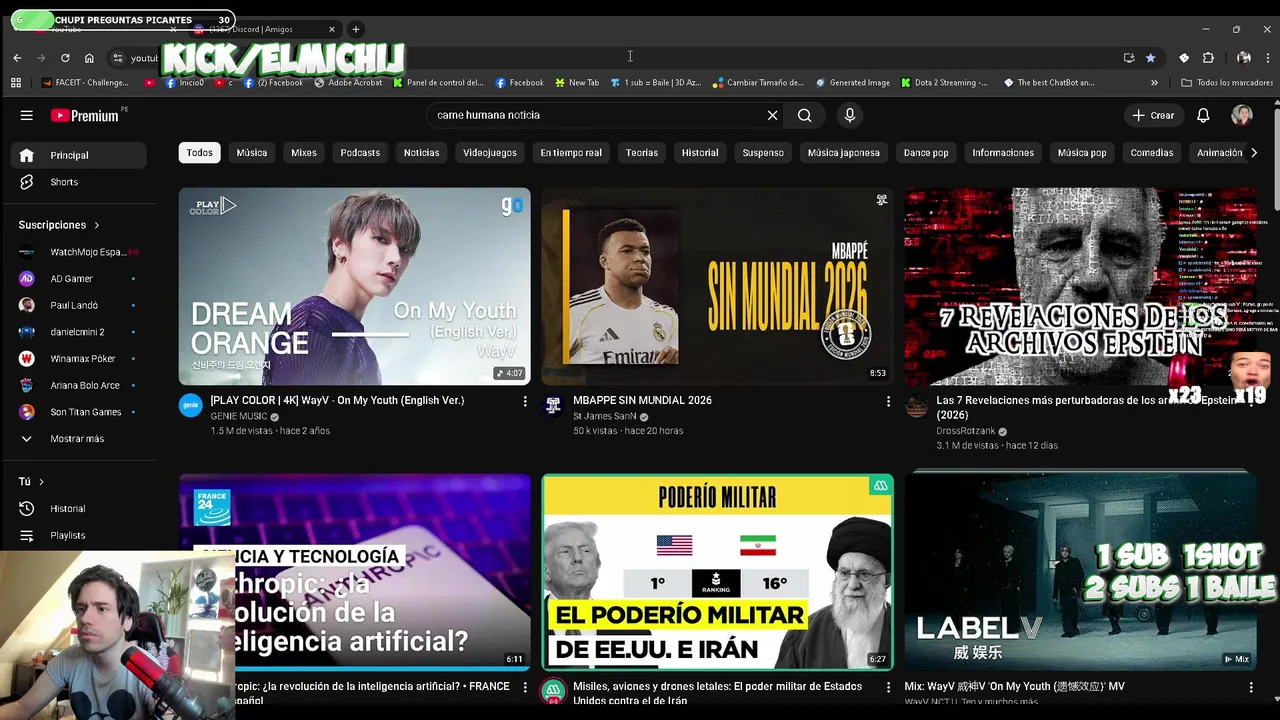Go to browser home page
The width and height of the screenshot is (1280, 720).
(x=89, y=58)
